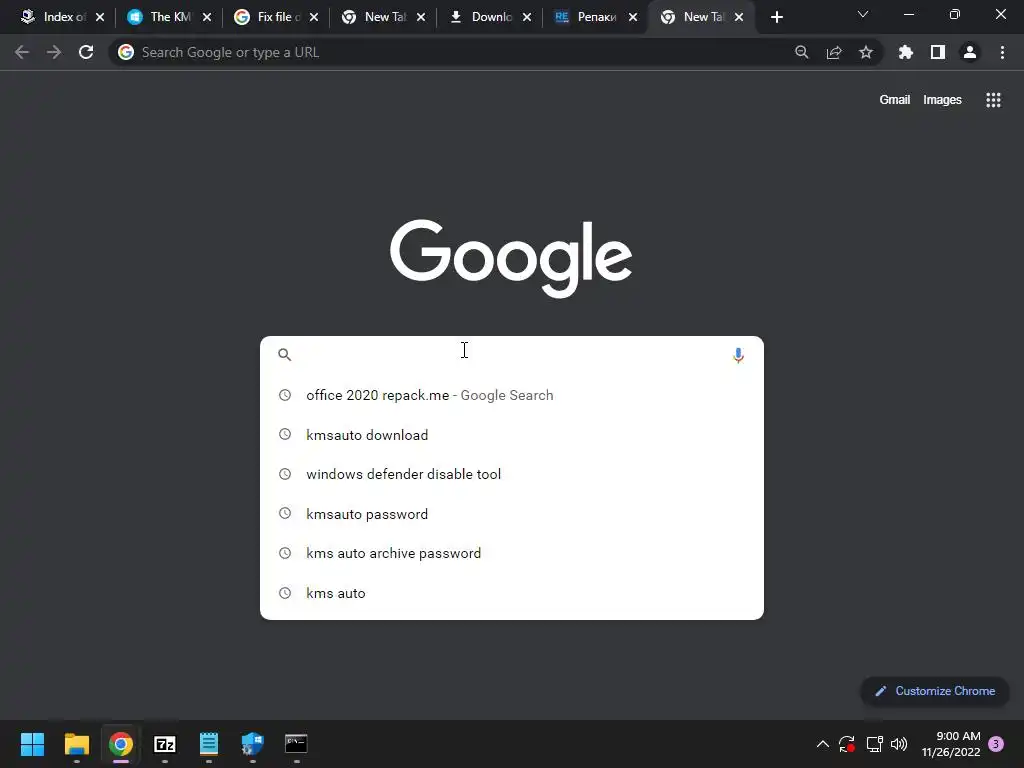Show hidden system tray icons
Screen dimensions: 1024x768
coord(823,744)
